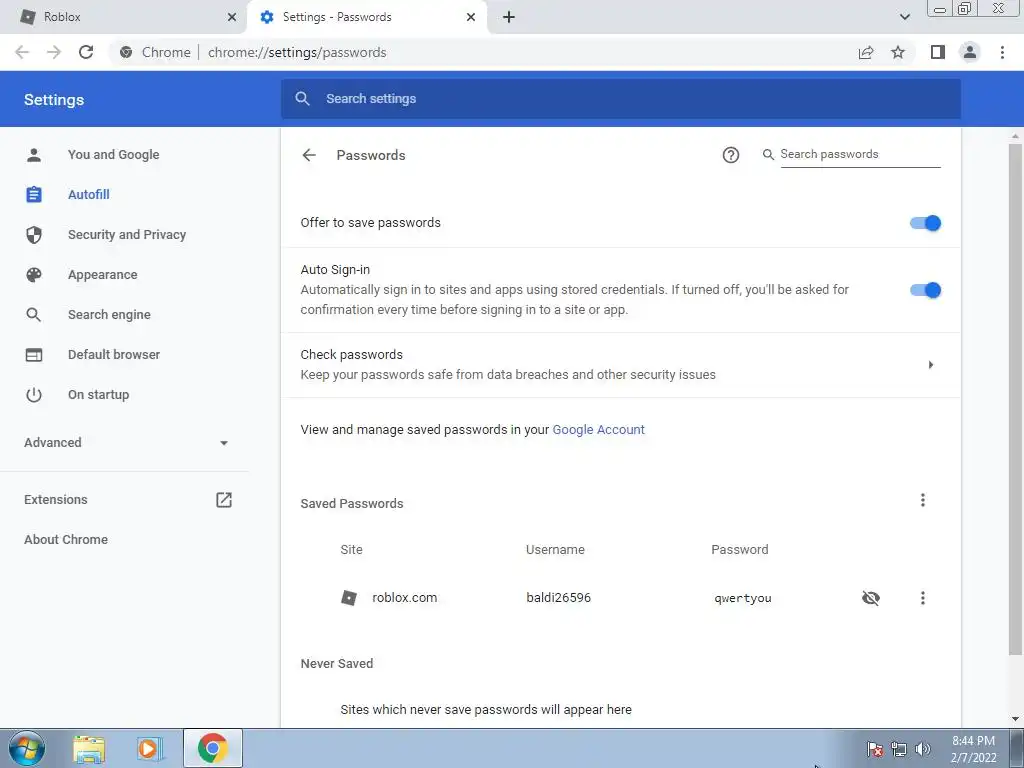Switch to the Roblox tab
The width and height of the screenshot is (1024, 768).
click(x=123, y=17)
